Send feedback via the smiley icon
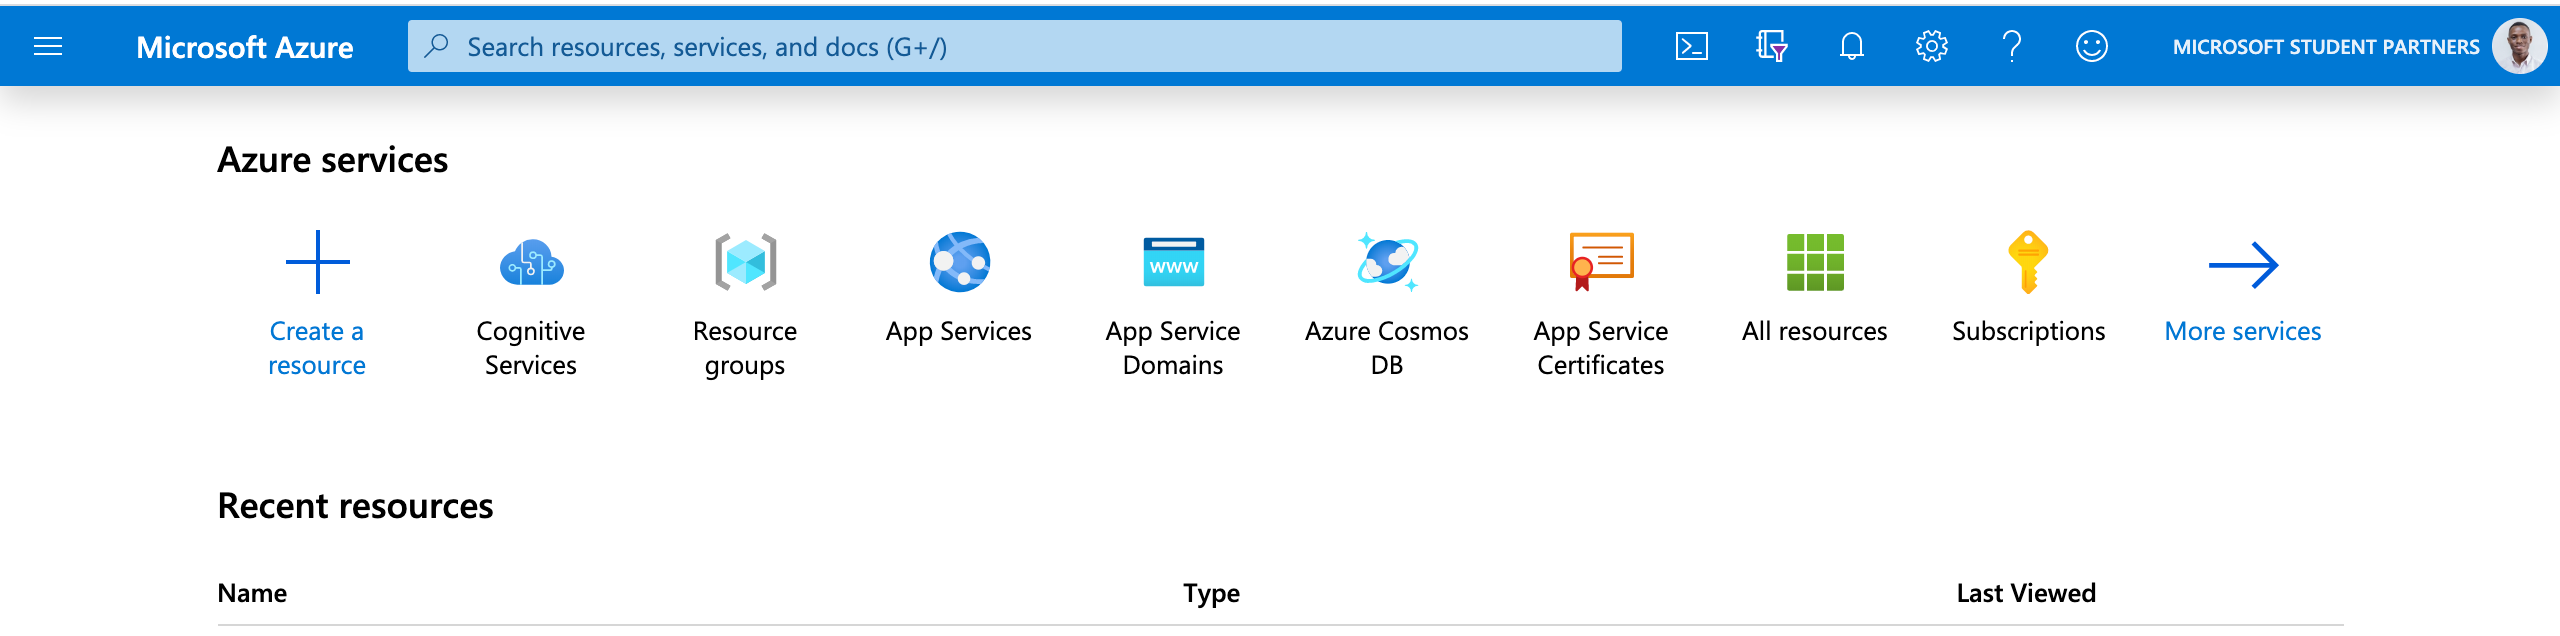2560x636 pixels. tap(2091, 46)
